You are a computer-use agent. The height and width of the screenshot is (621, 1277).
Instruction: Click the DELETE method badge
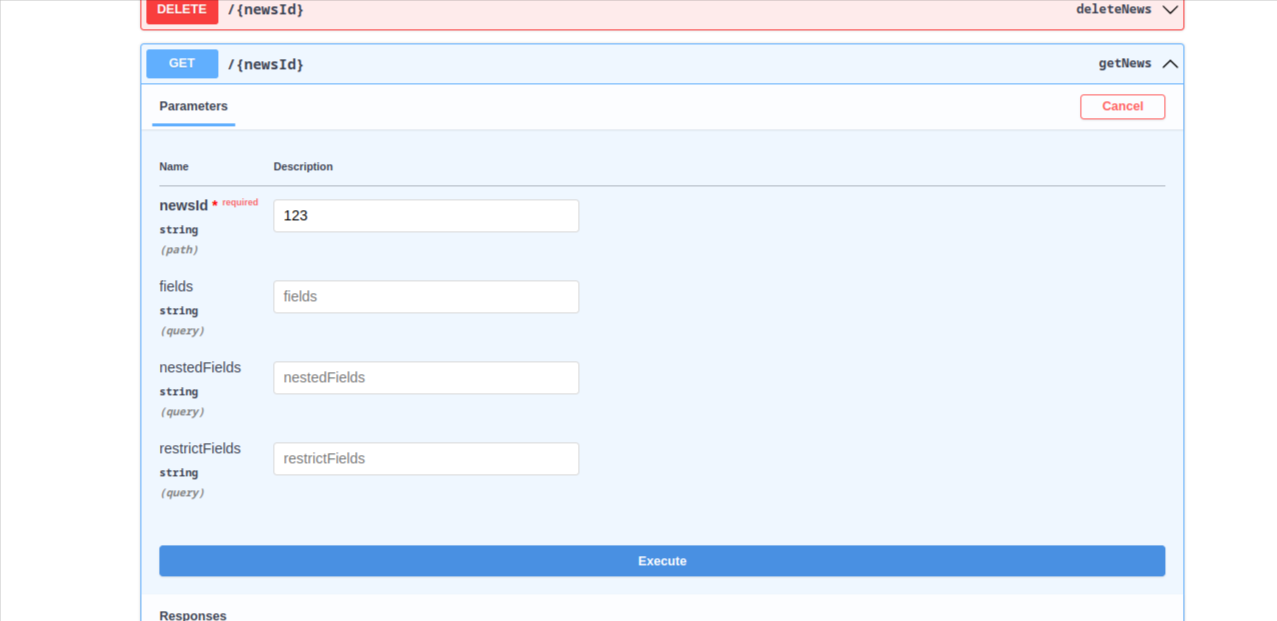pyautogui.click(x=182, y=11)
